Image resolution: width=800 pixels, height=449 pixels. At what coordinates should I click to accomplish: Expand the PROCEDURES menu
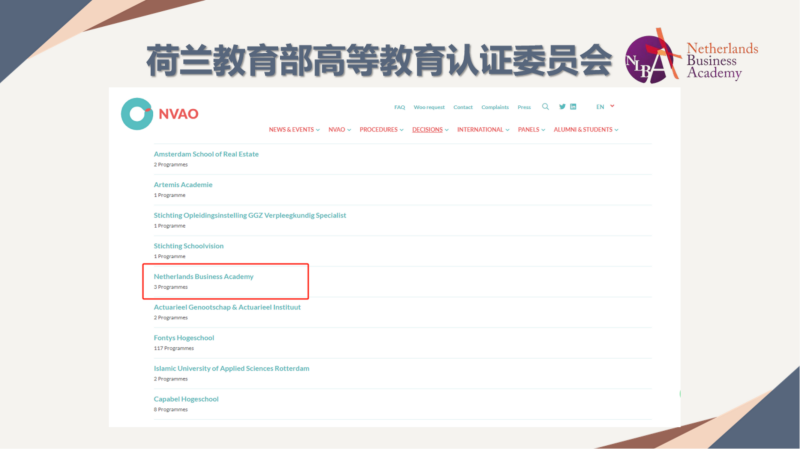(381, 130)
